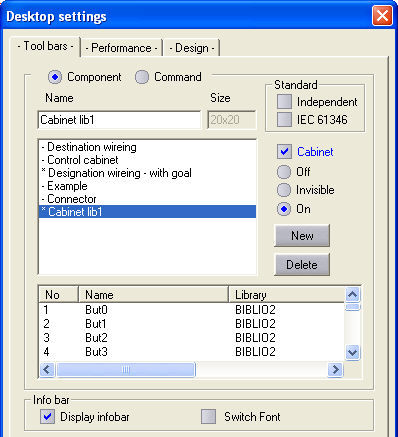Sort the table by the Library column
This screenshot has height=437, width=398.
pyautogui.click(x=286, y=295)
